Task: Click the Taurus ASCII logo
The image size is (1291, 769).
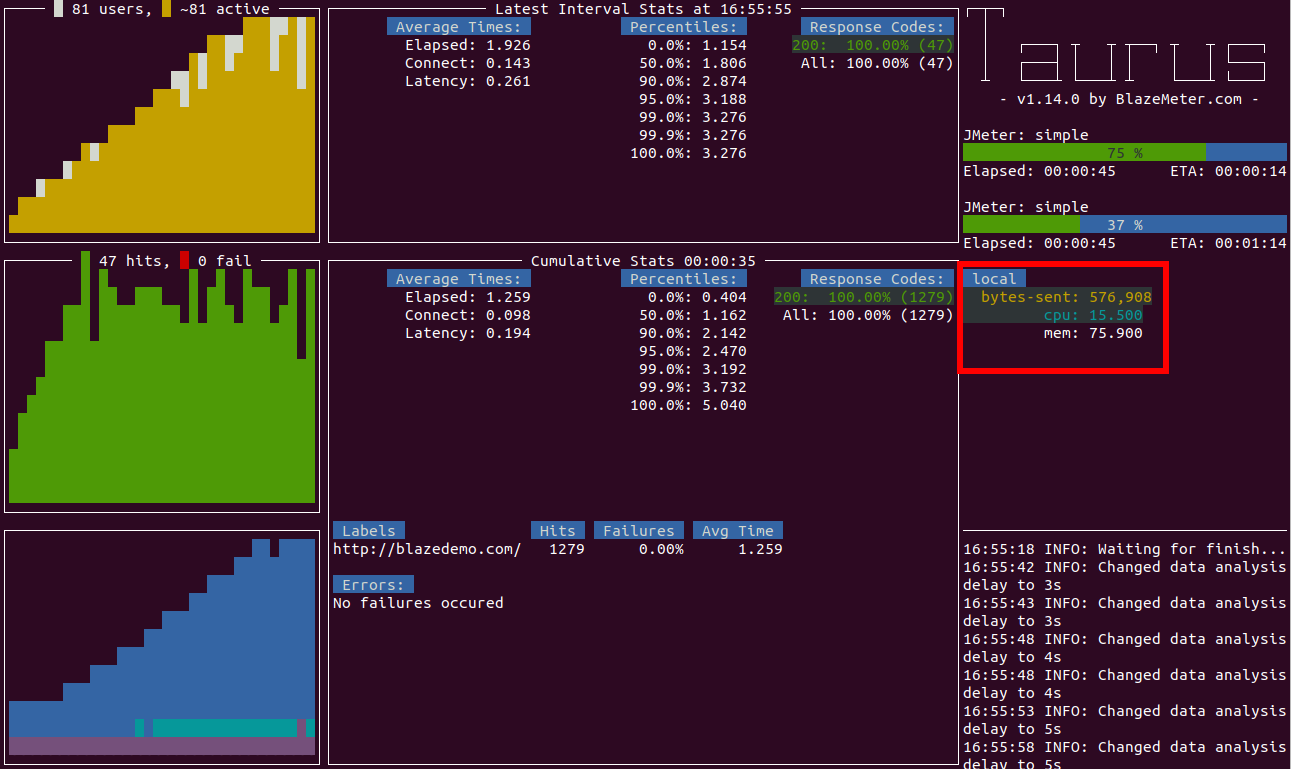Action: coord(1117,45)
